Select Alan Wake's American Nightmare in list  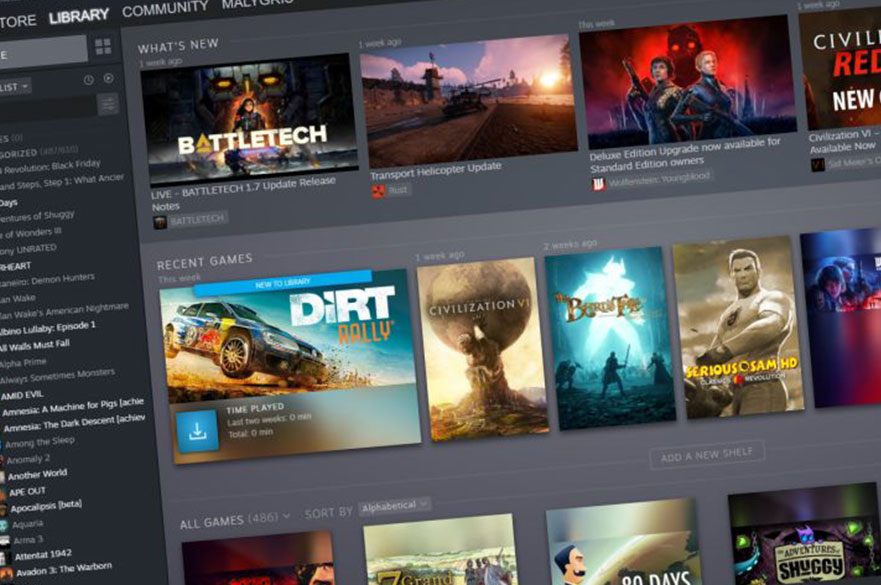(x=64, y=311)
